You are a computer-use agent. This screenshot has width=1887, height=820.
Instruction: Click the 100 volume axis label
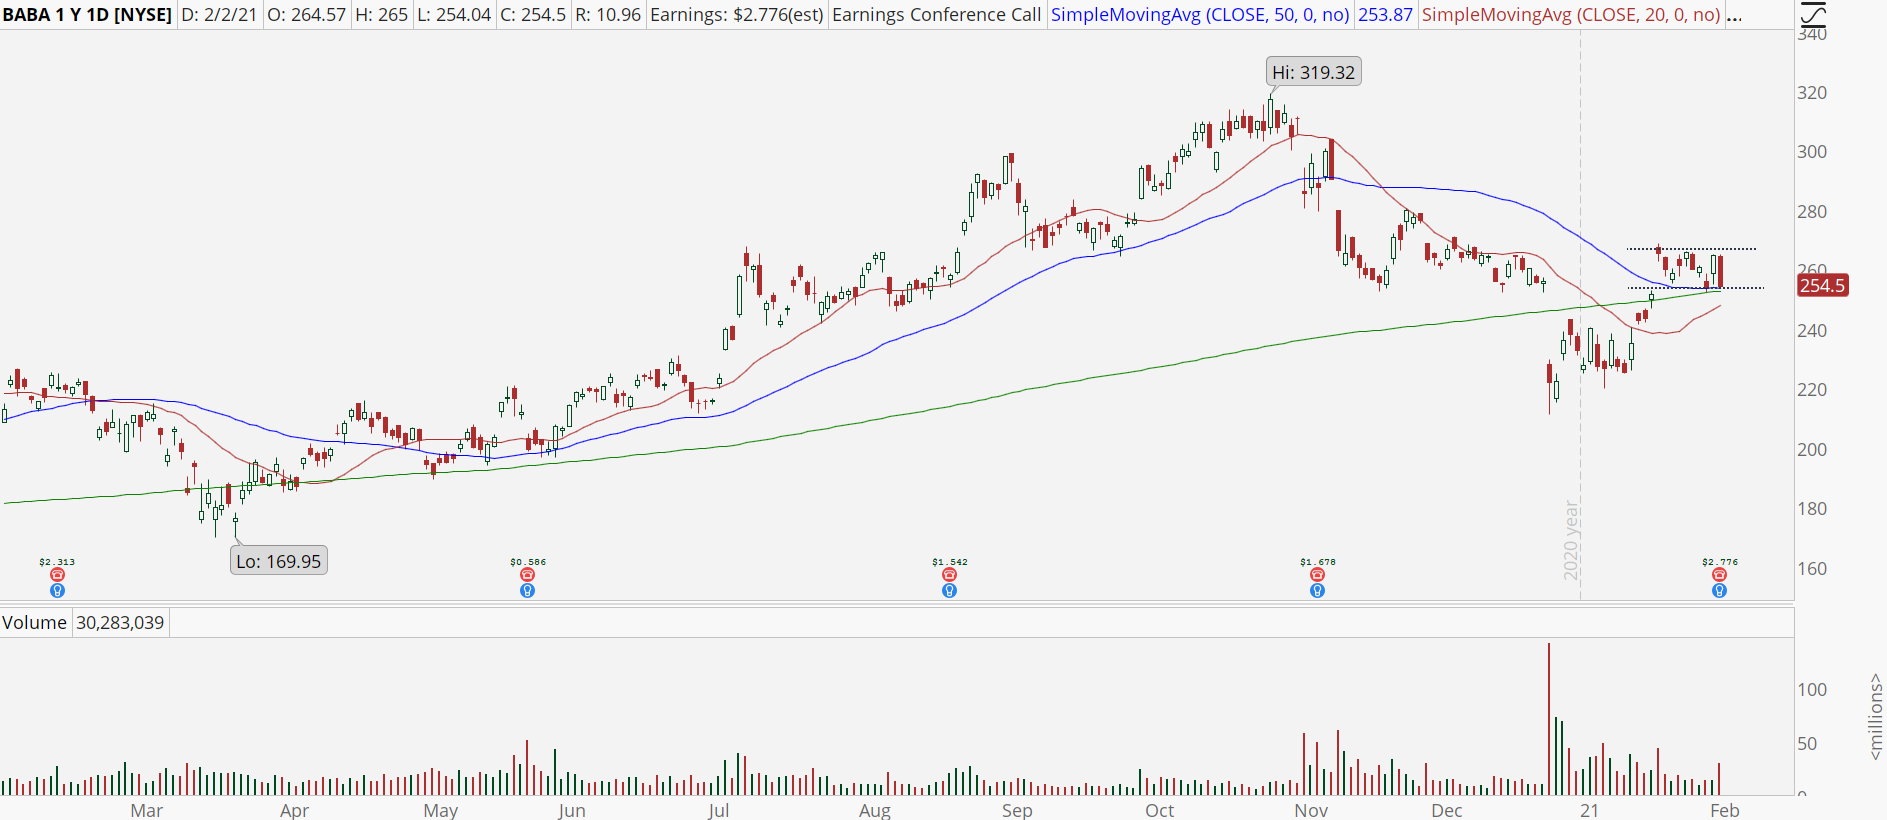(1812, 690)
